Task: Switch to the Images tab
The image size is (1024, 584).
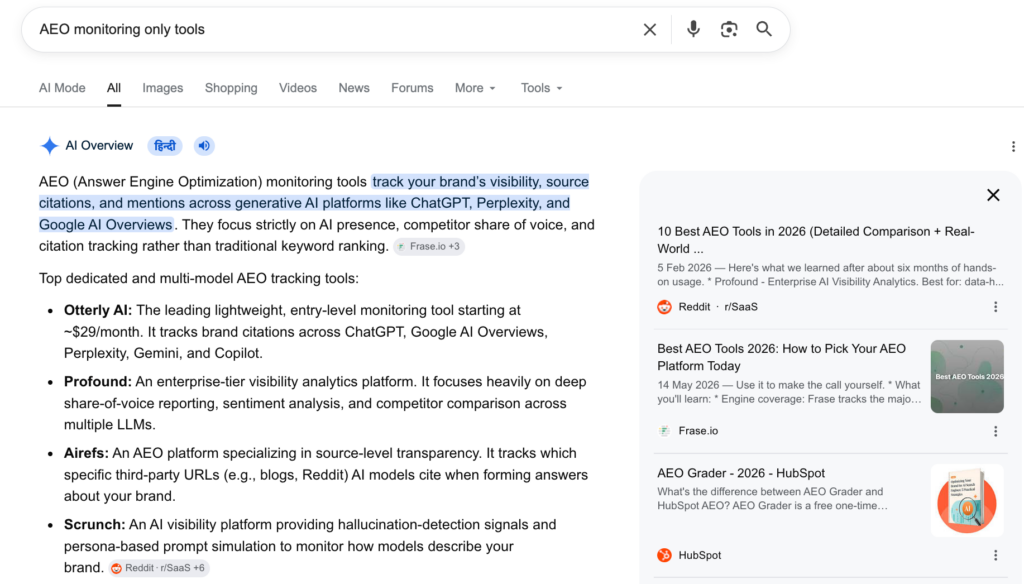Action: 163,88
